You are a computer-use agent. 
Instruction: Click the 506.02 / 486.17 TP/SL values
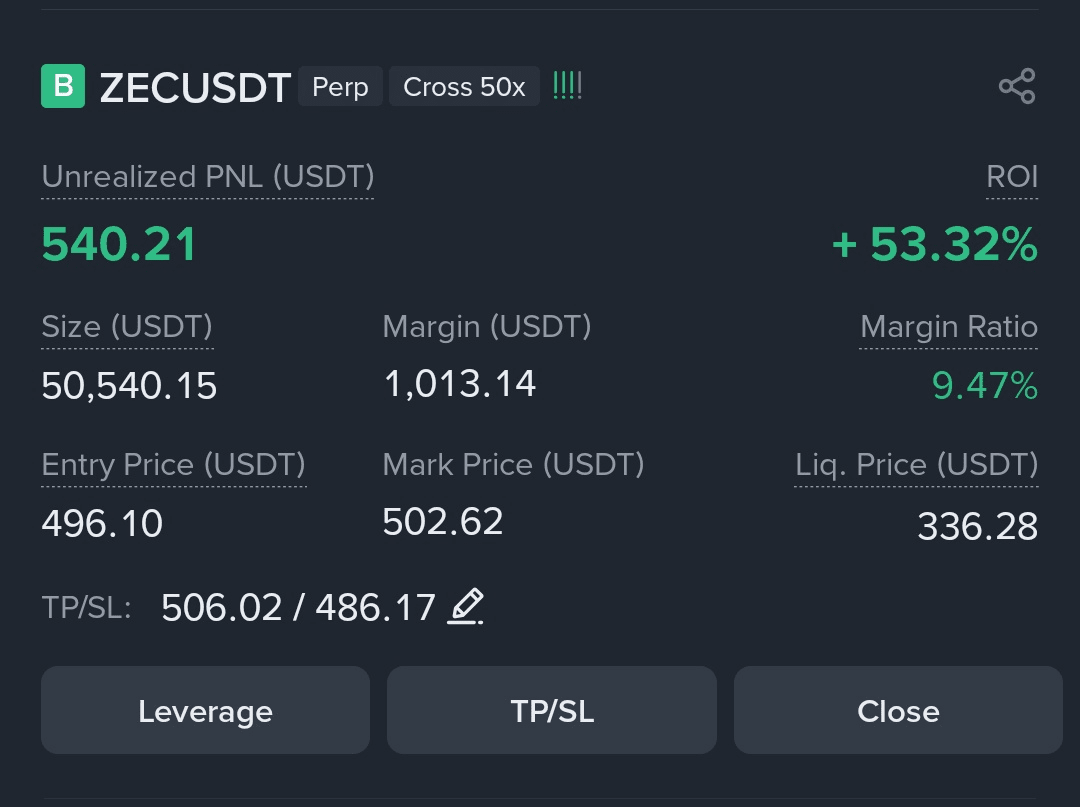click(298, 607)
